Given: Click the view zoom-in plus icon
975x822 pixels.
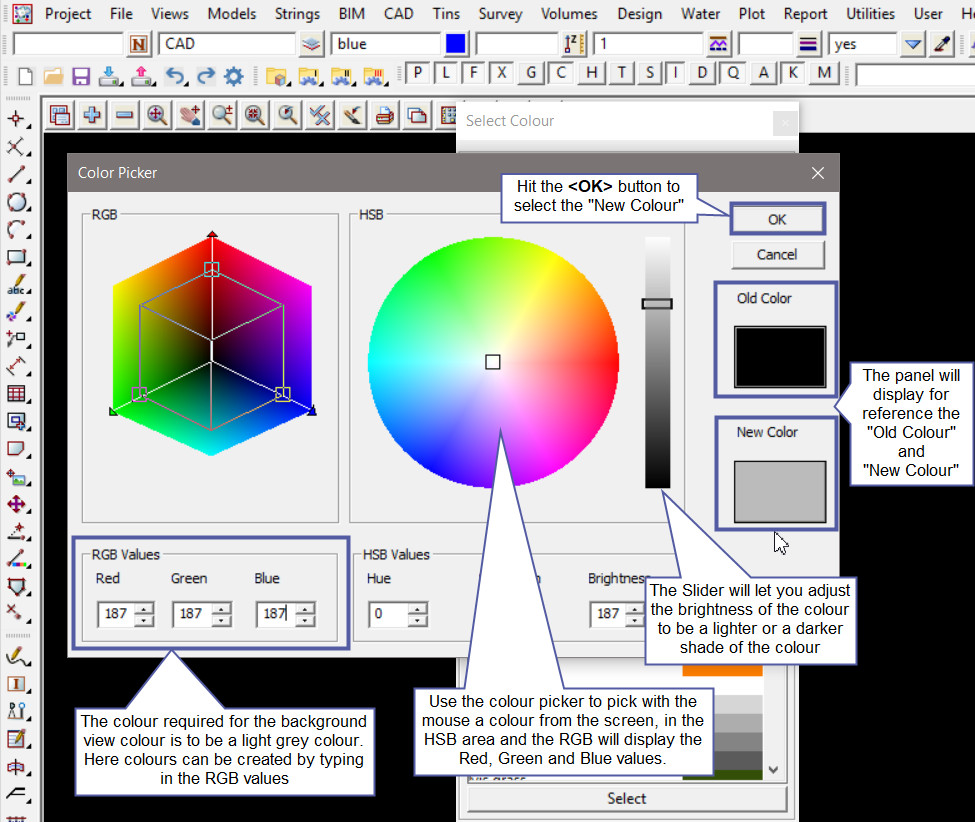Looking at the screenshot, I should click(x=92, y=115).
